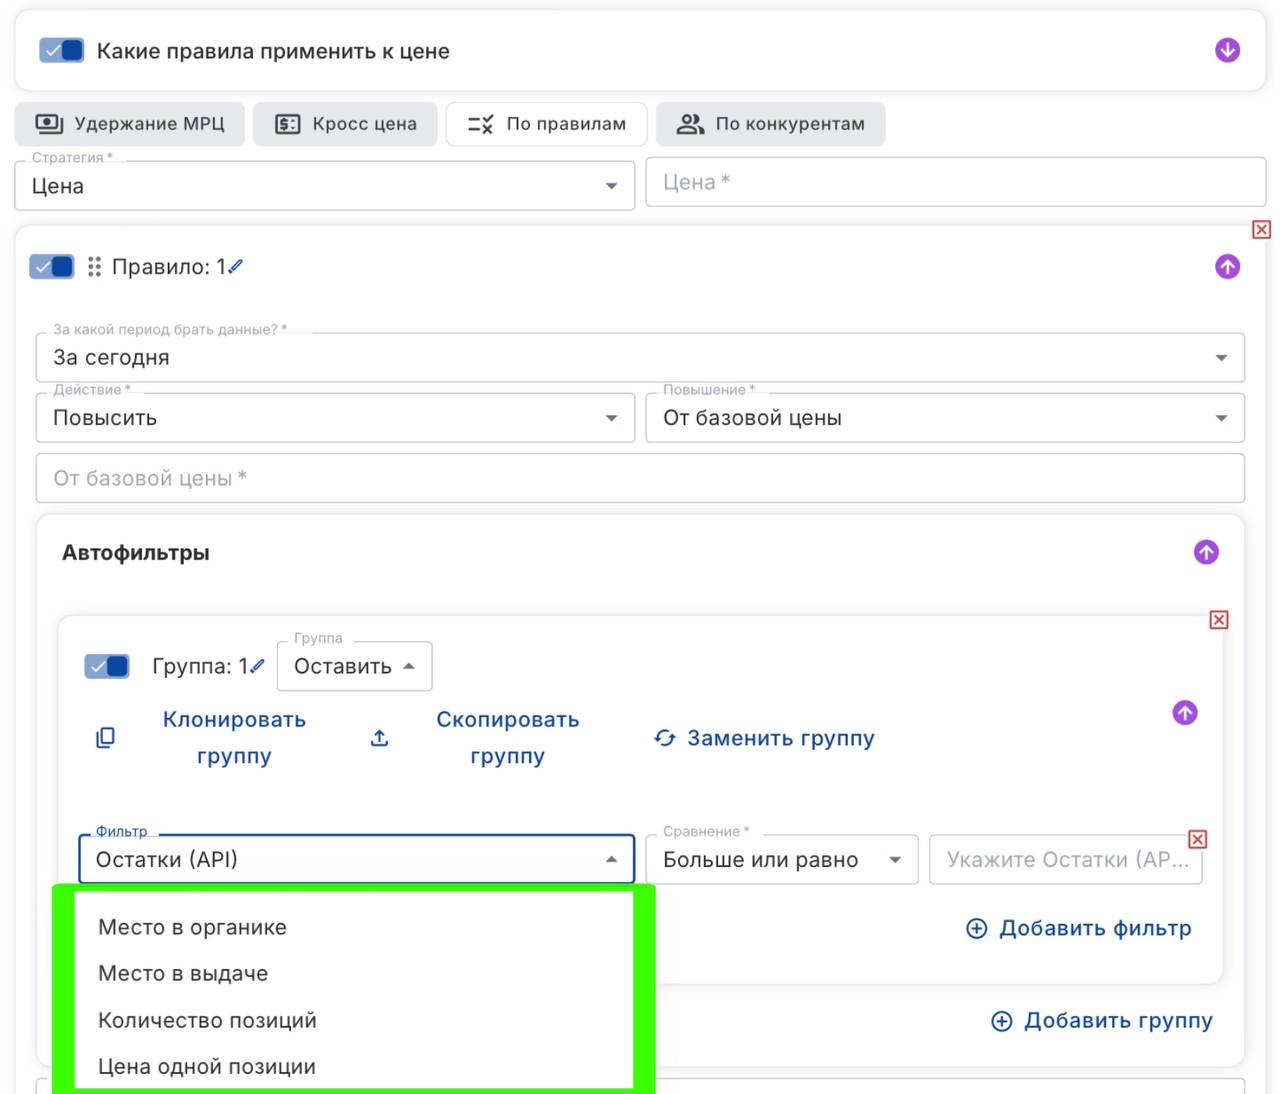Click the Клонировать группу button
Viewport: 1280px width, 1094px height.
(x=234, y=738)
